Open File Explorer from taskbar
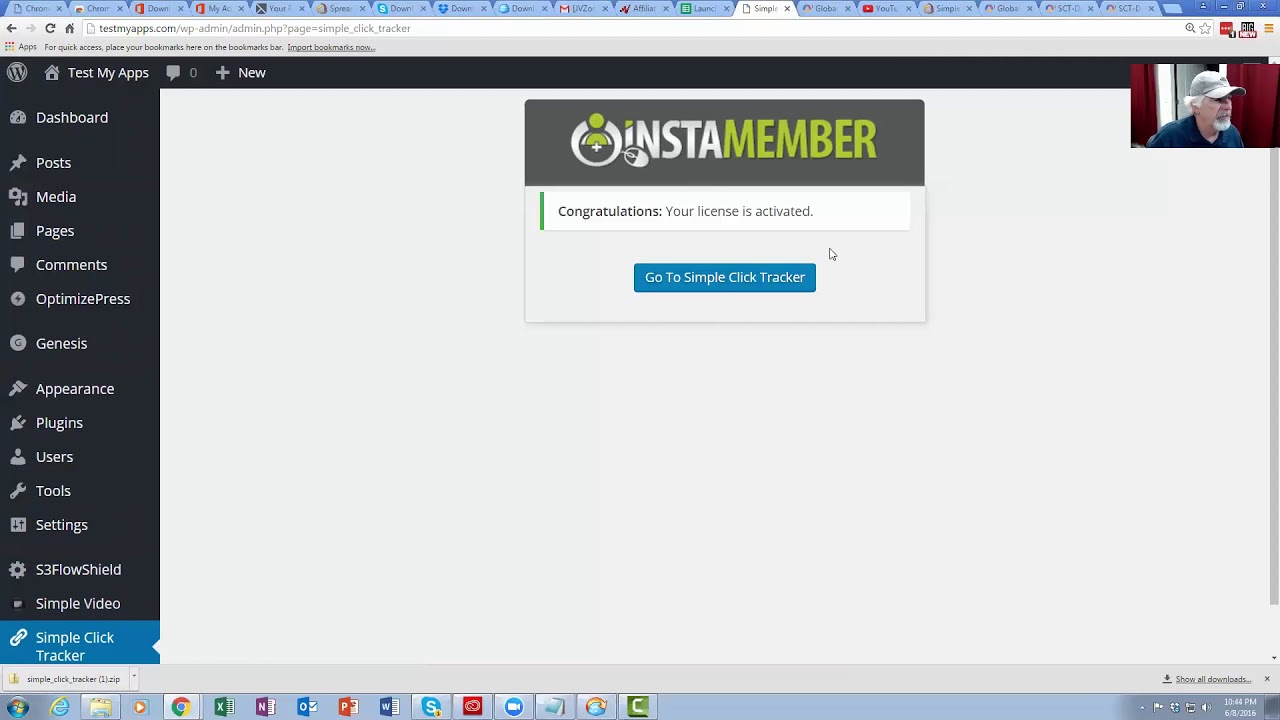 click(x=100, y=707)
